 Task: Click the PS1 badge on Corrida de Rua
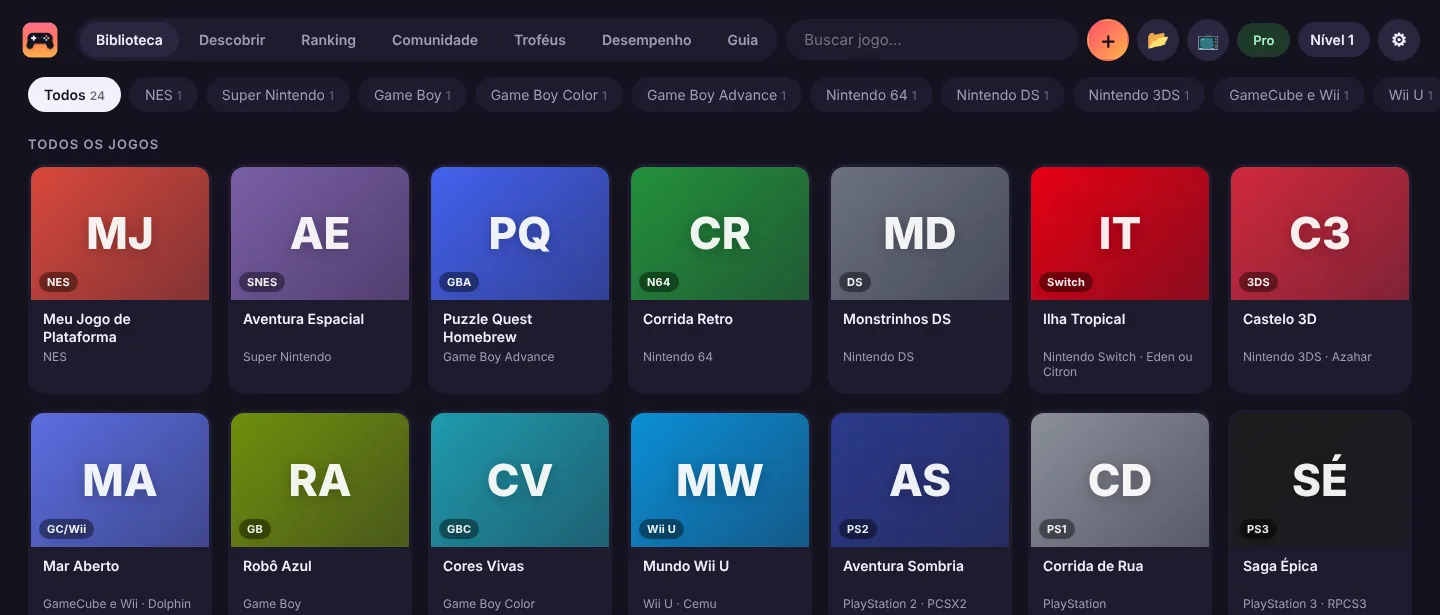coord(1057,529)
